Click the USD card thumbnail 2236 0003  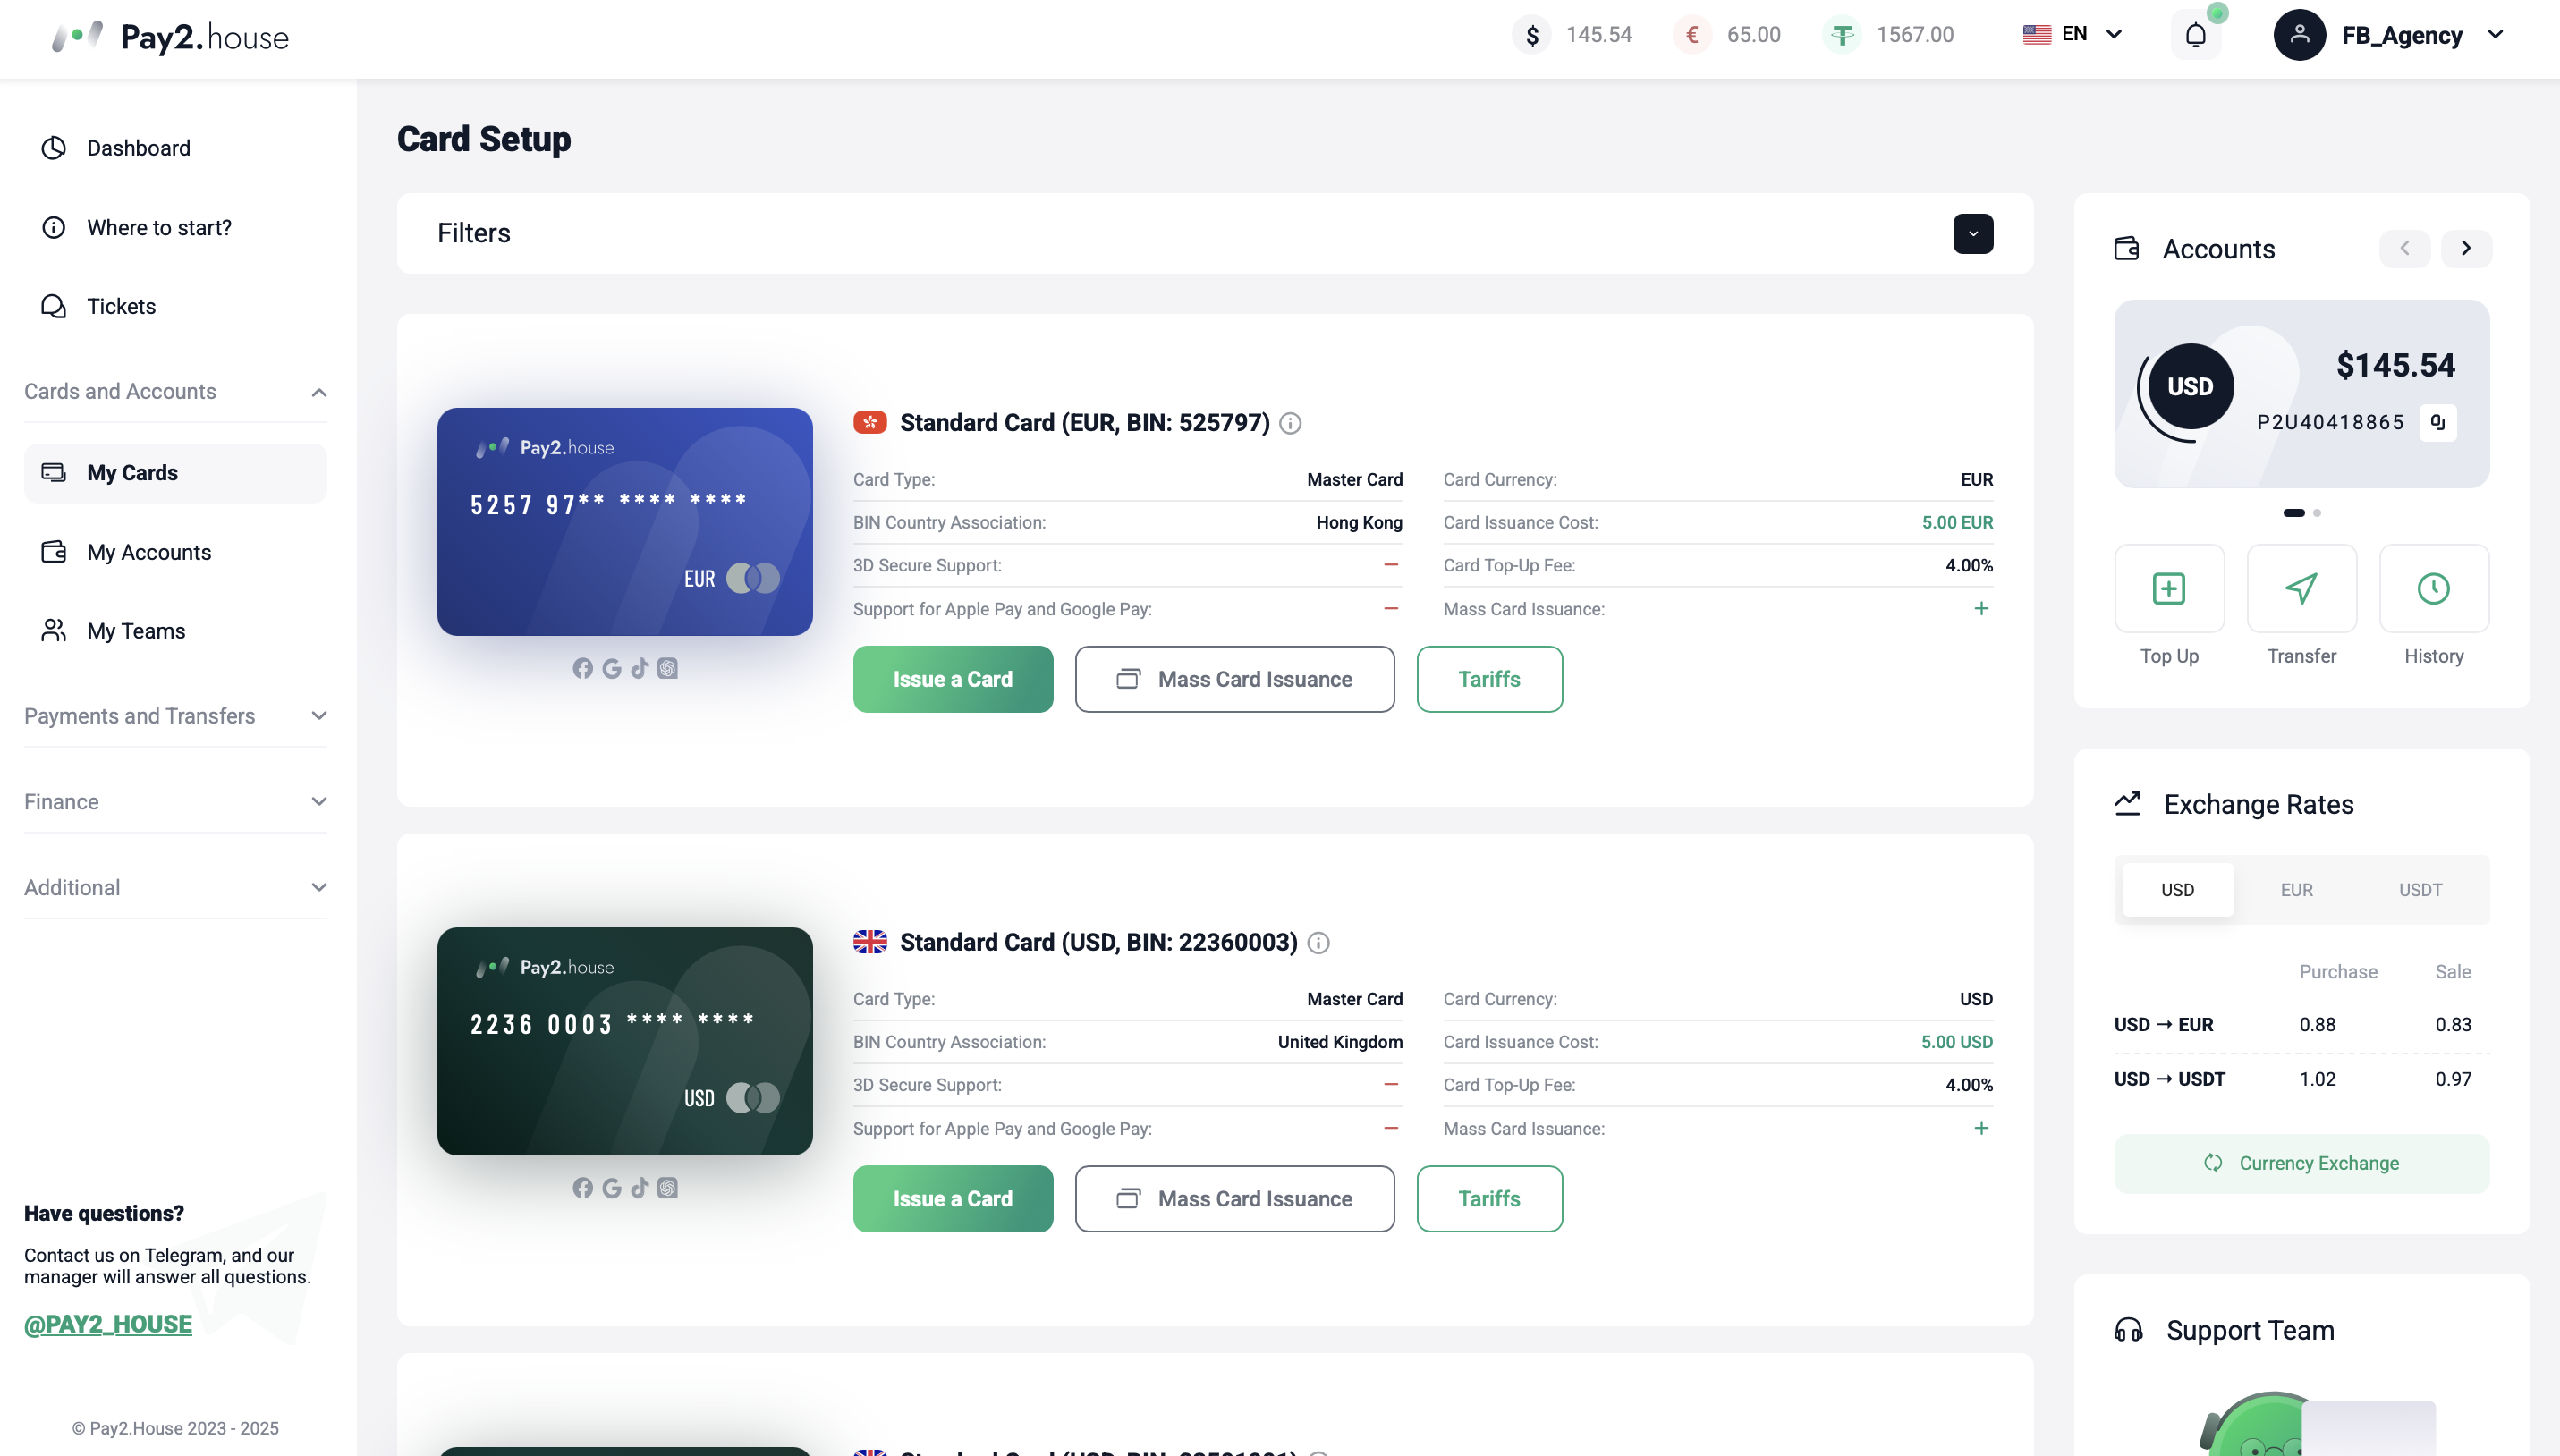(x=625, y=1041)
